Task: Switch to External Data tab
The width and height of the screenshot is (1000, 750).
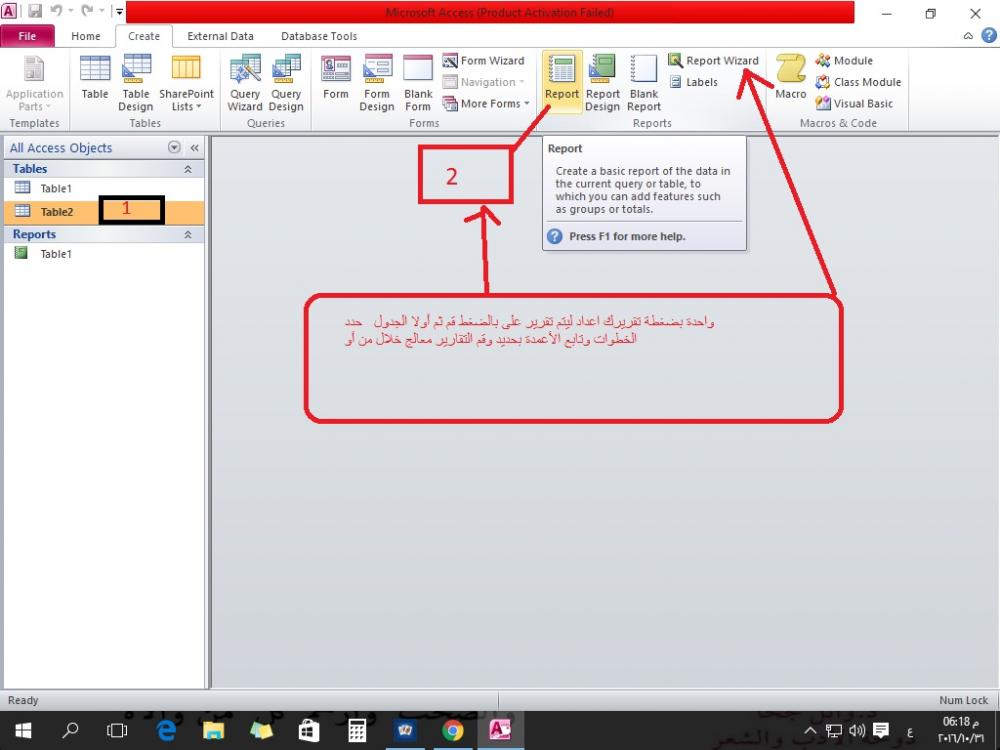Action: (221, 36)
